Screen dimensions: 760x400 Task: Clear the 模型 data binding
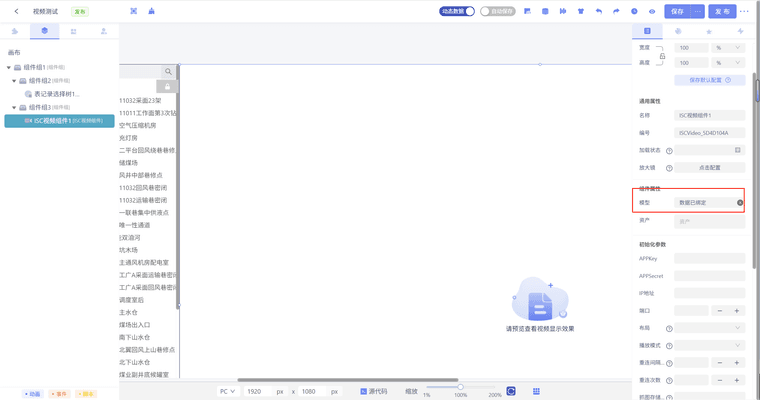coord(740,203)
